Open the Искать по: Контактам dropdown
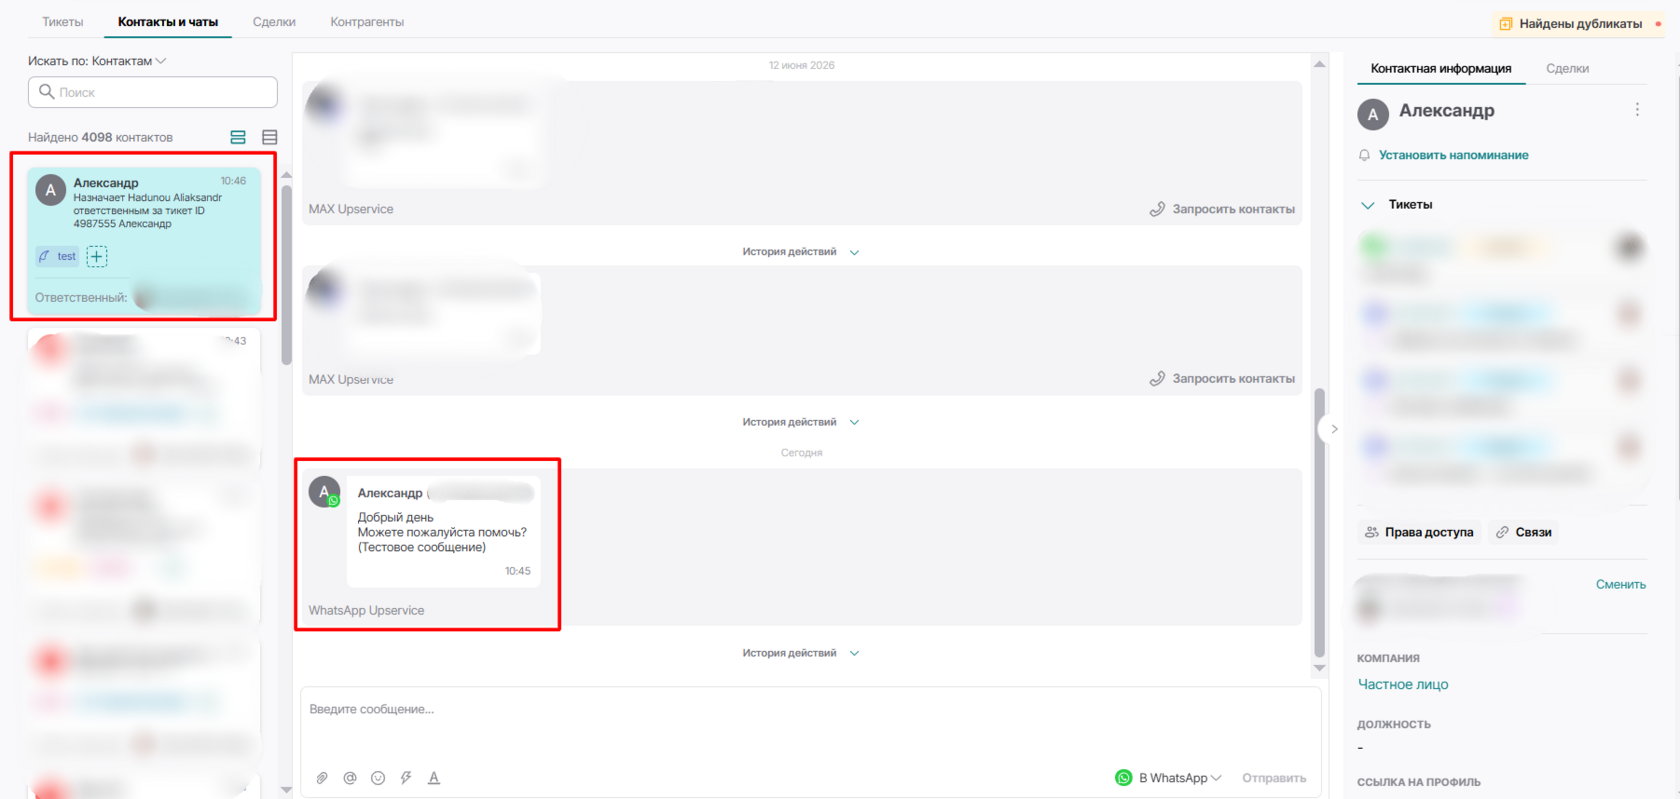 point(97,61)
